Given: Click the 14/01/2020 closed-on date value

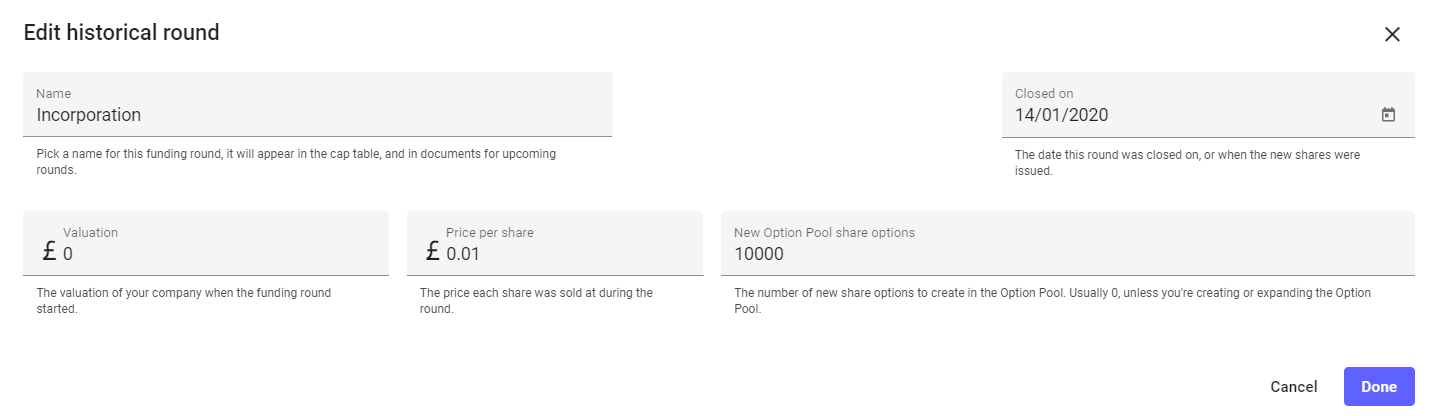Looking at the screenshot, I should pyautogui.click(x=1061, y=115).
